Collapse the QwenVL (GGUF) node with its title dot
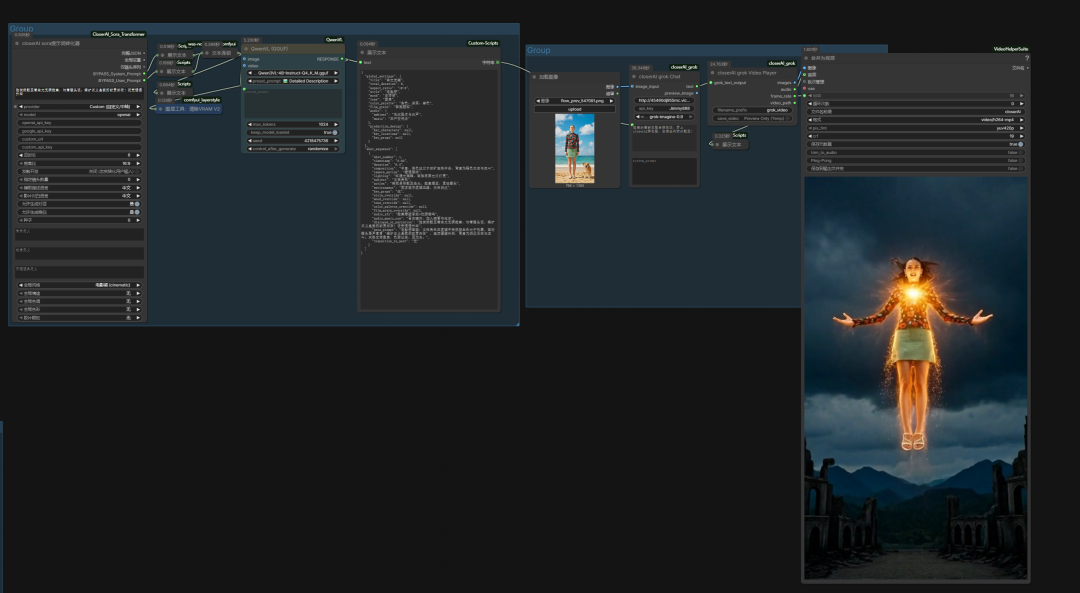Viewport: 1080px width, 593px height. tap(247, 49)
